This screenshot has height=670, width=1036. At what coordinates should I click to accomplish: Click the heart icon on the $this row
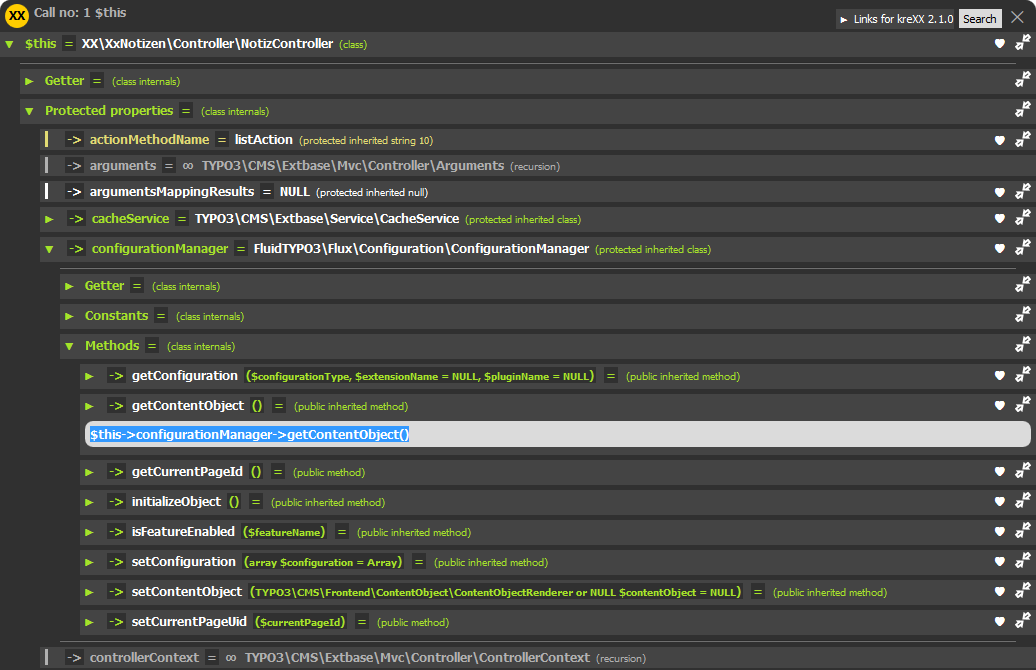1000,44
